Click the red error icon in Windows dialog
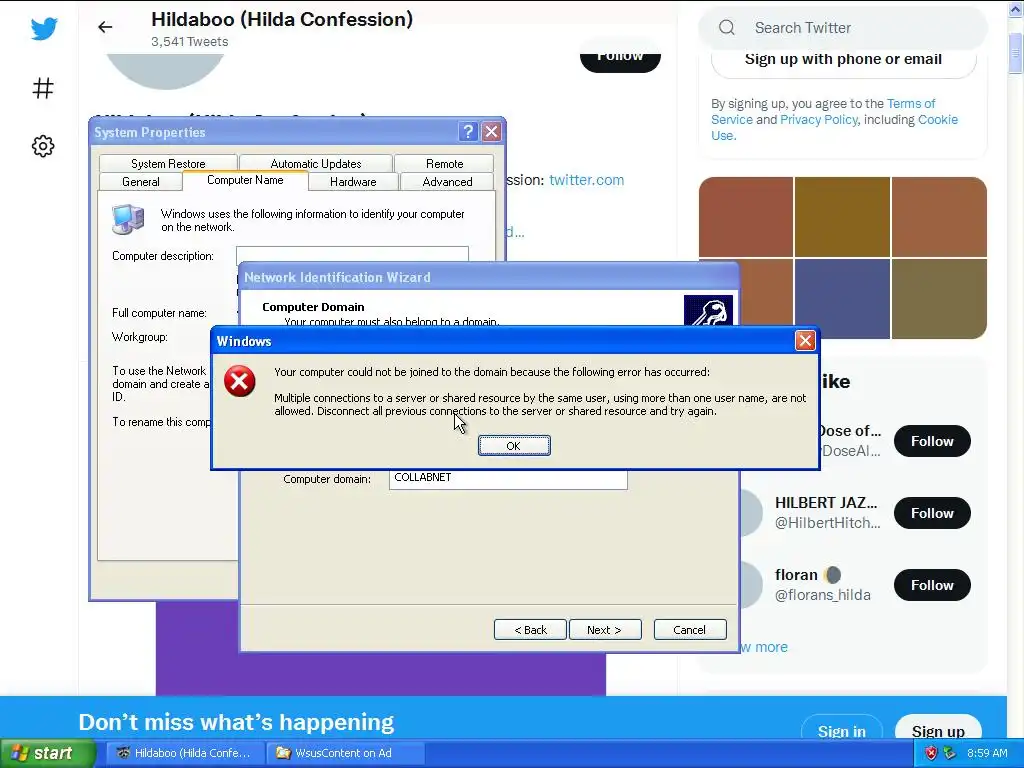This screenshot has height=768, width=1024. [x=240, y=381]
